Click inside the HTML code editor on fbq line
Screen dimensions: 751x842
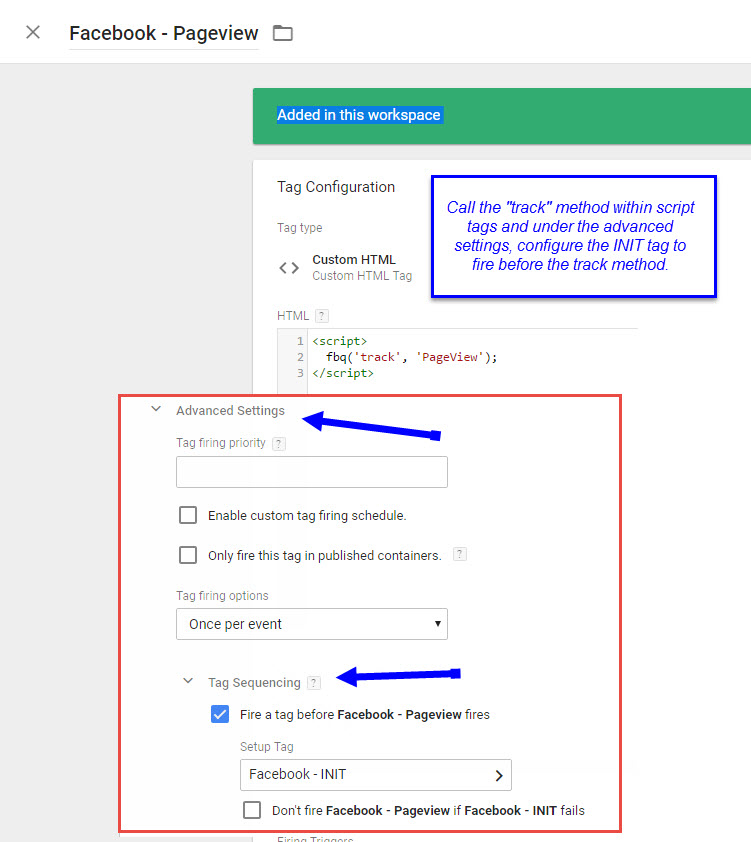pos(412,357)
